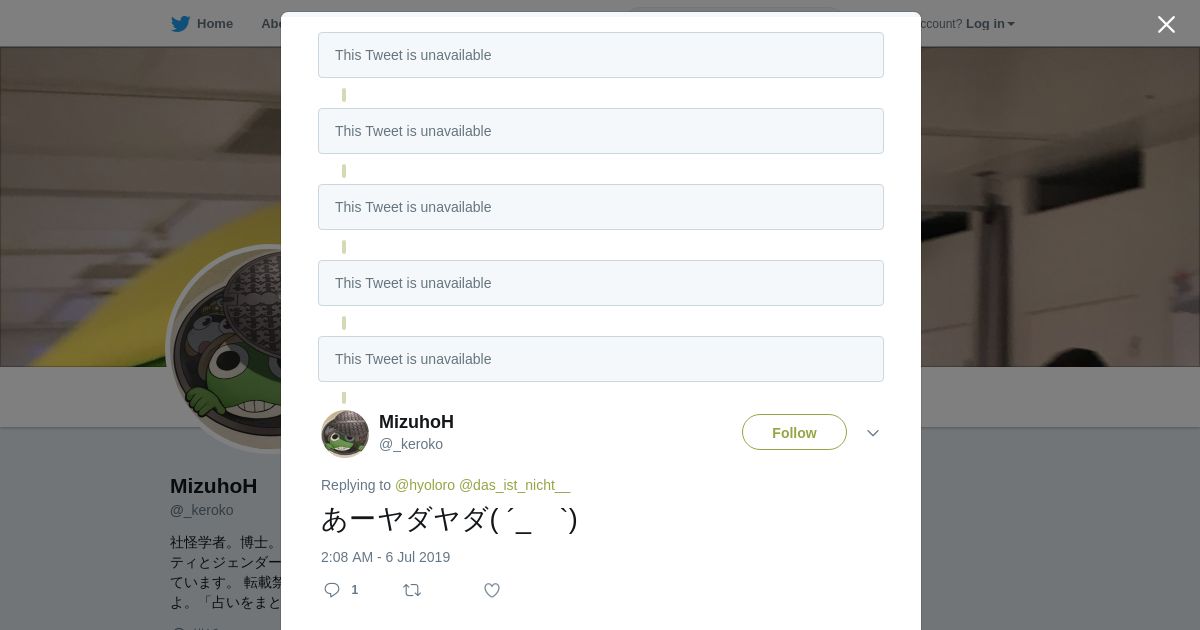Expand the tweet options chevron
The image size is (1200, 630).
pos(873,433)
